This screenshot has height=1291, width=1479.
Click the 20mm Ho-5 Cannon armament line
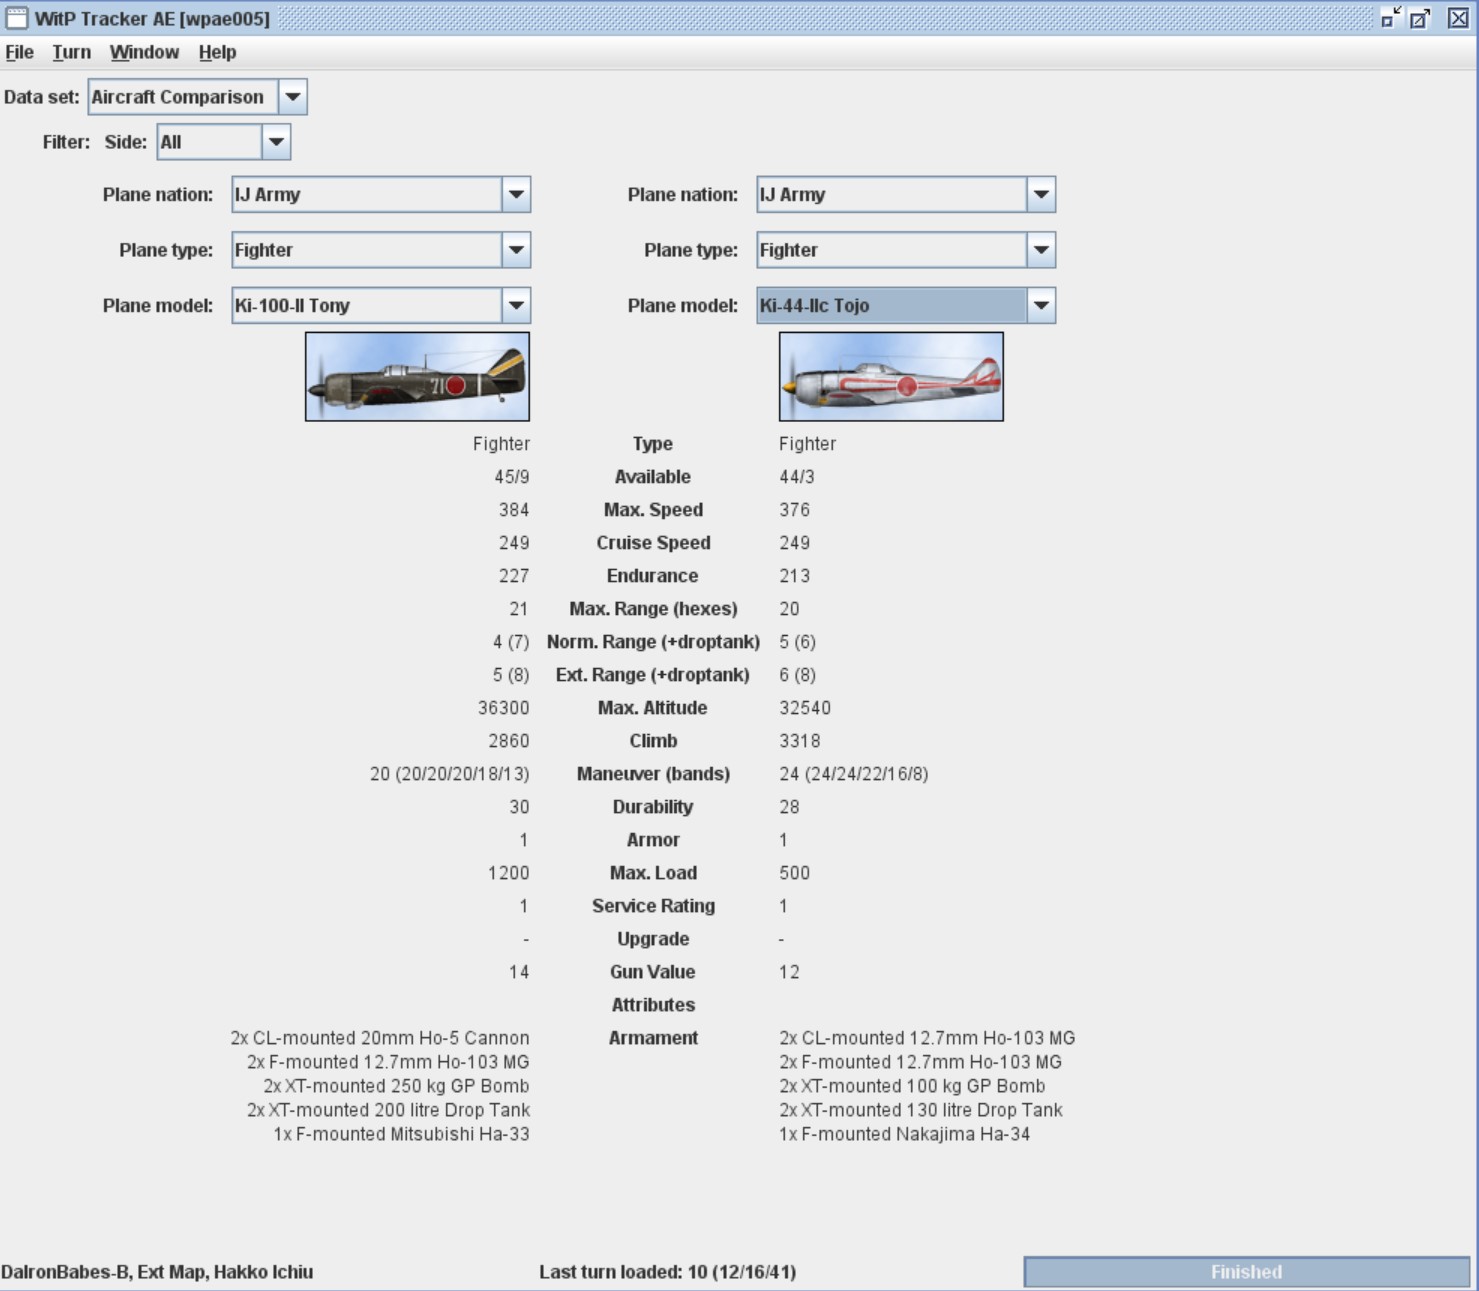coord(380,1038)
